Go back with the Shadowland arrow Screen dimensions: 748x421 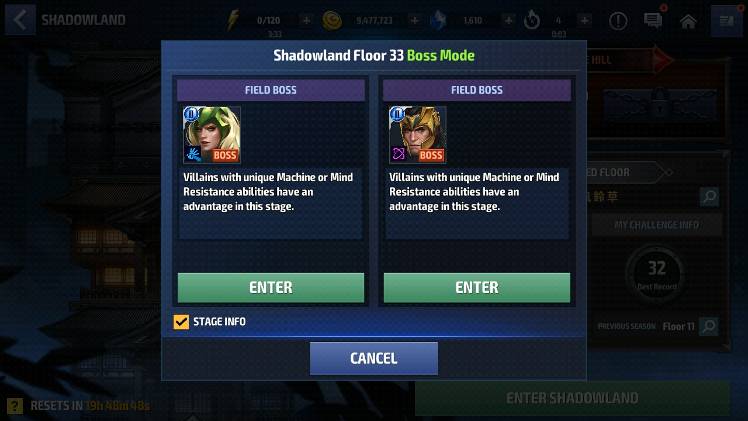click(x=20, y=20)
